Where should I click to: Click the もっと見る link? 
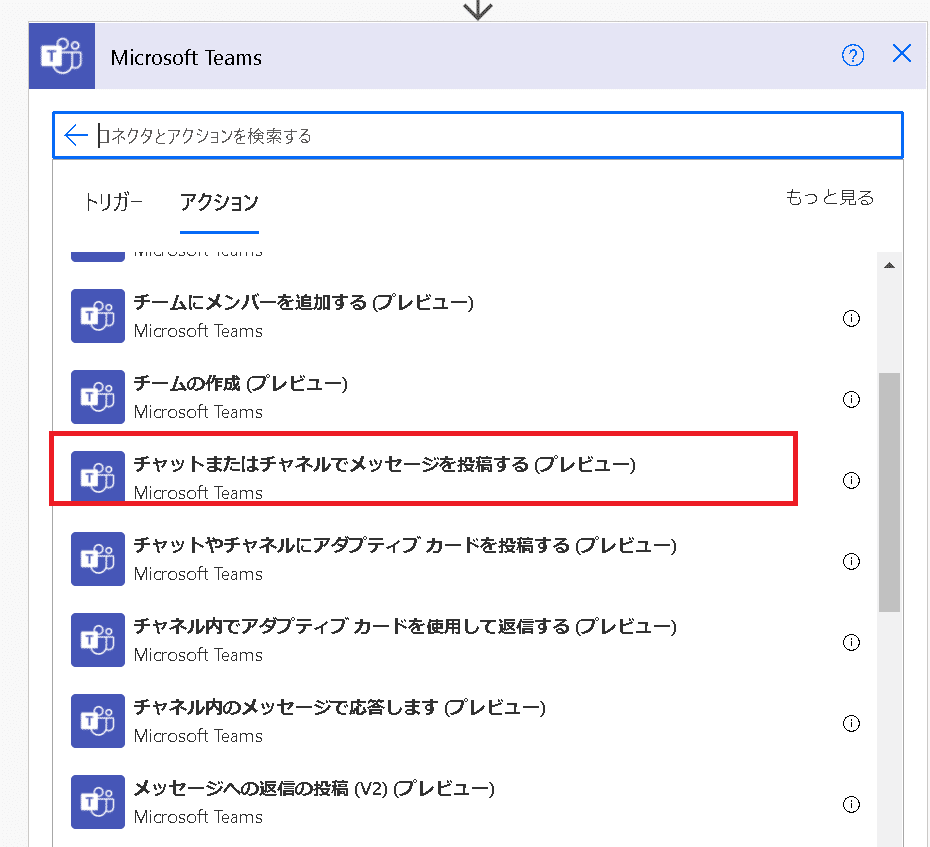[x=830, y=197]
